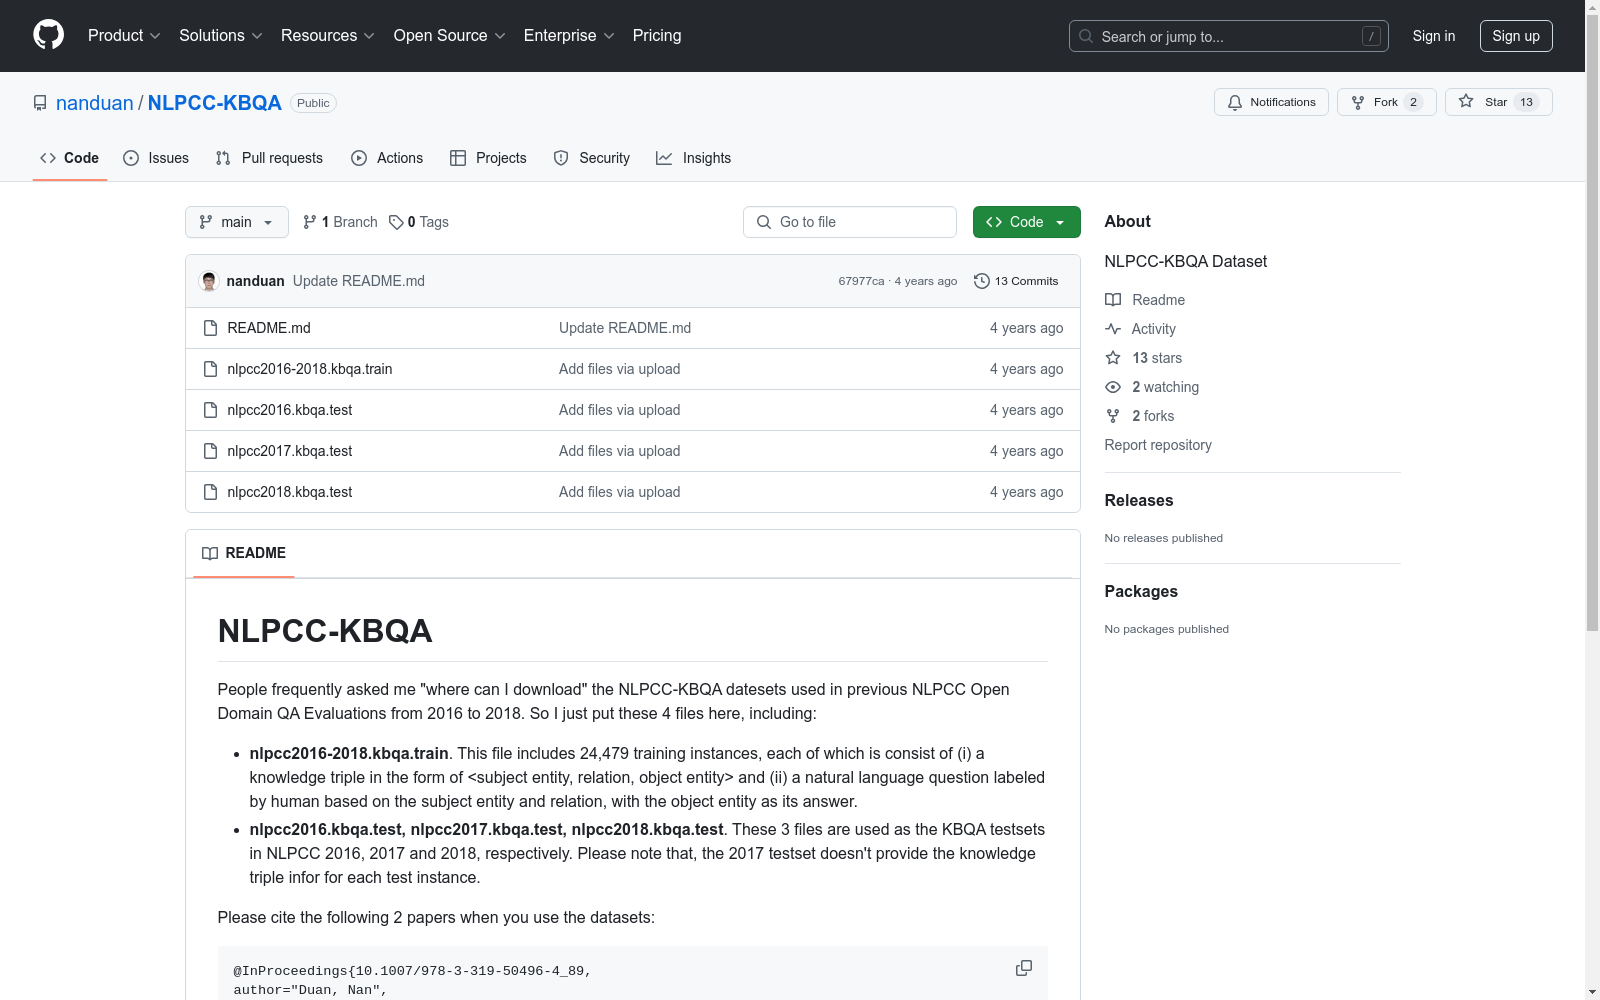The width and height of the screenshot is (1600, 1000).
Task: Click the GitHub logo icon
Action: [x=48, y=35]
